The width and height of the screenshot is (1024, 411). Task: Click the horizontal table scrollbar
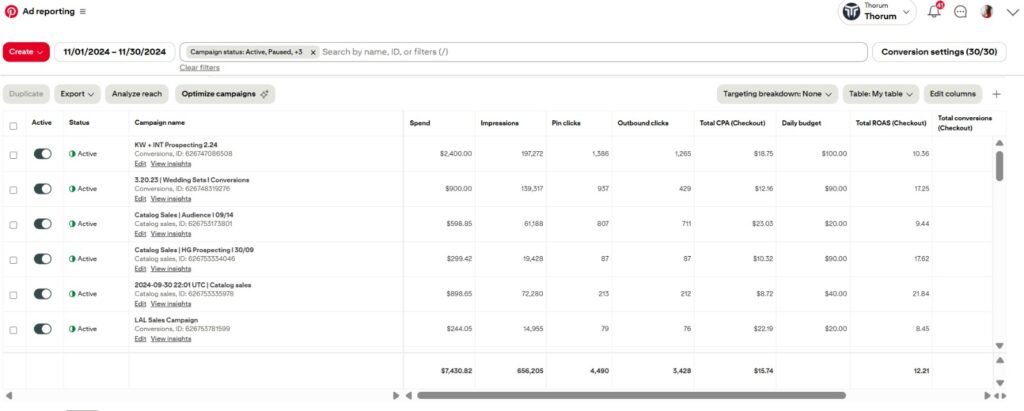(630, 395)
